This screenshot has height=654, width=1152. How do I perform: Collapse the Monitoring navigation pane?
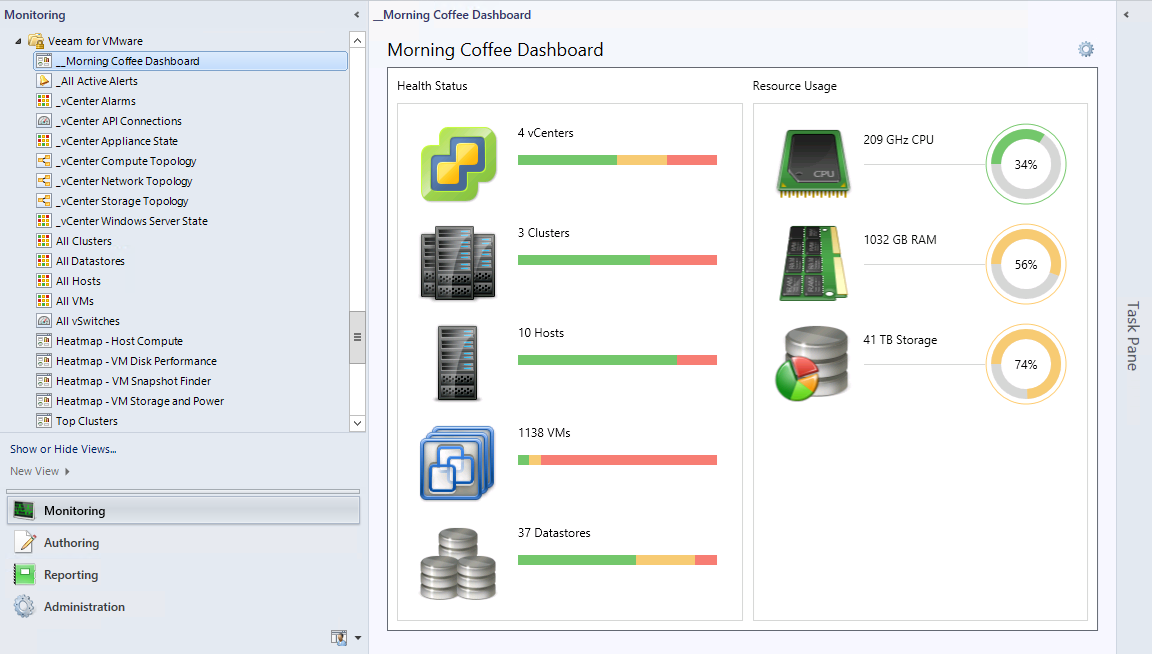point(357,15)
